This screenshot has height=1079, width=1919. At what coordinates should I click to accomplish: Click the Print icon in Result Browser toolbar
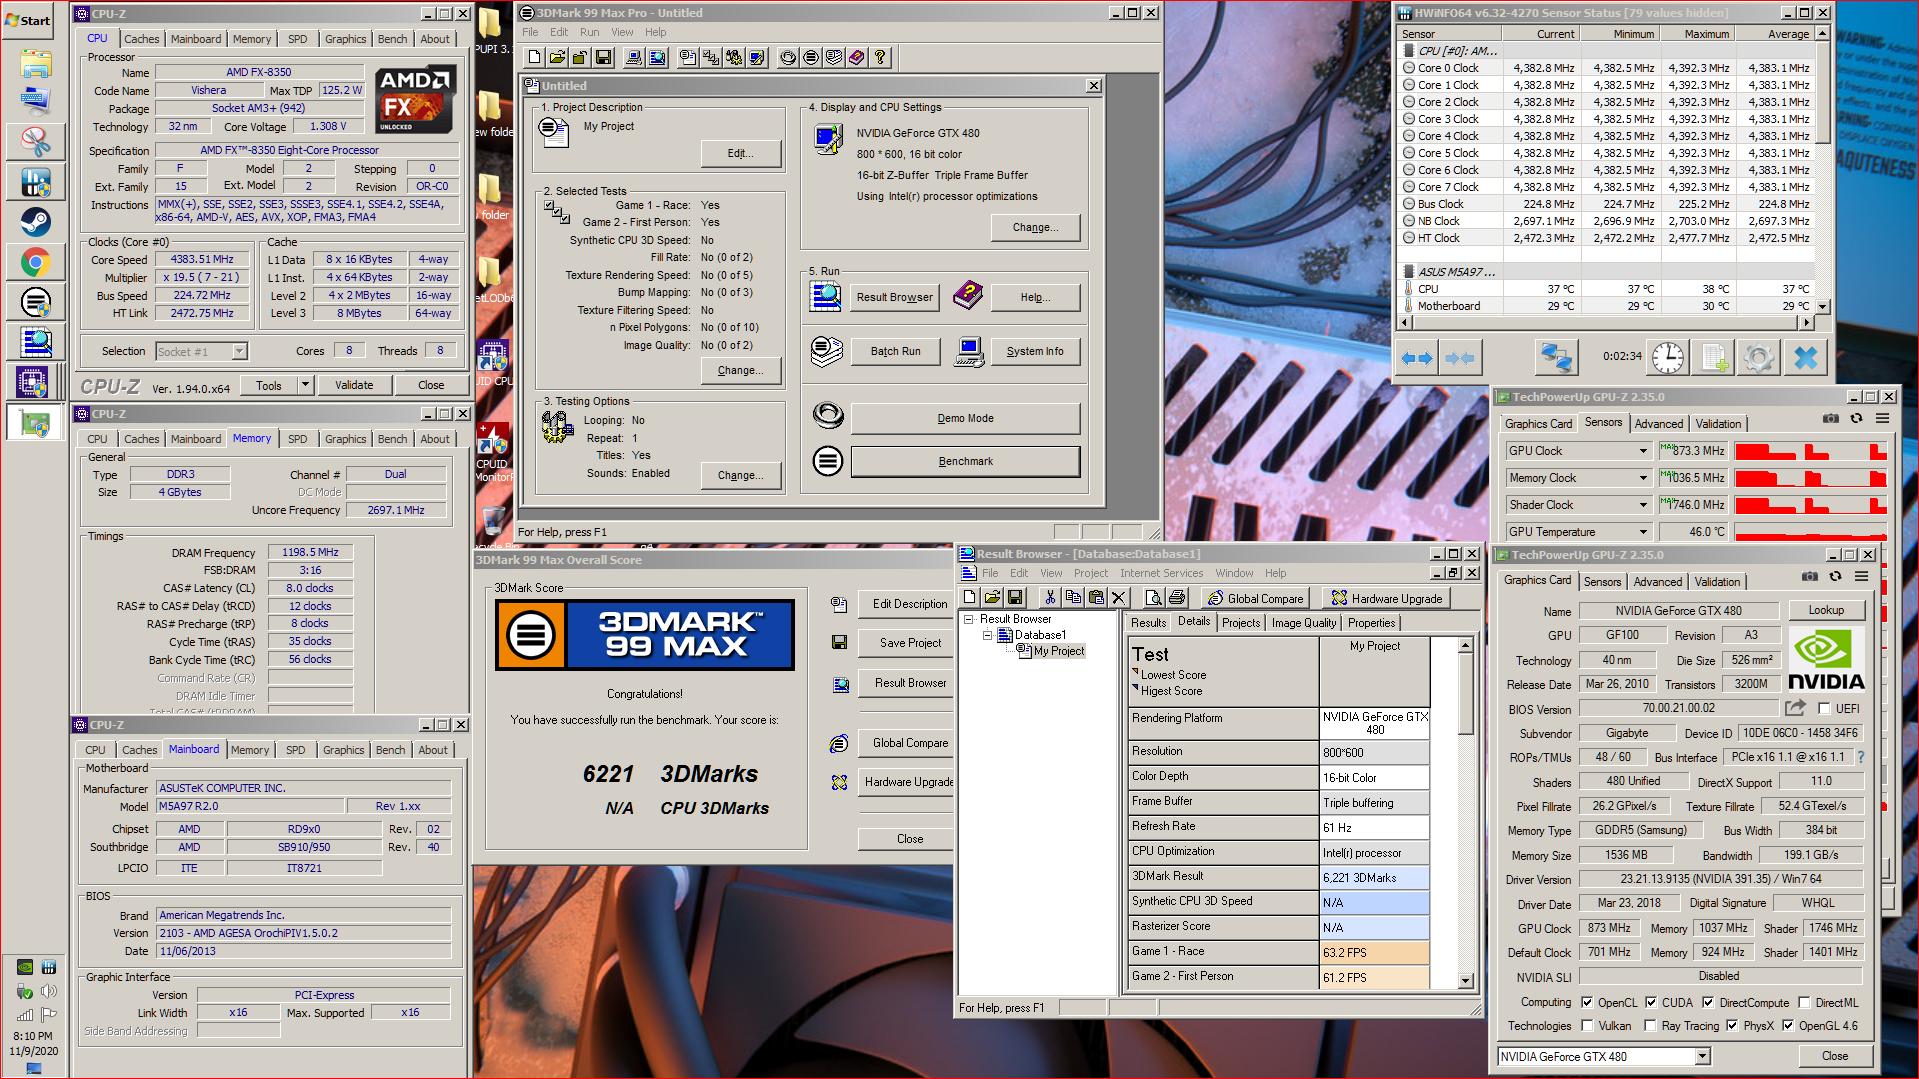(1177, 598)
